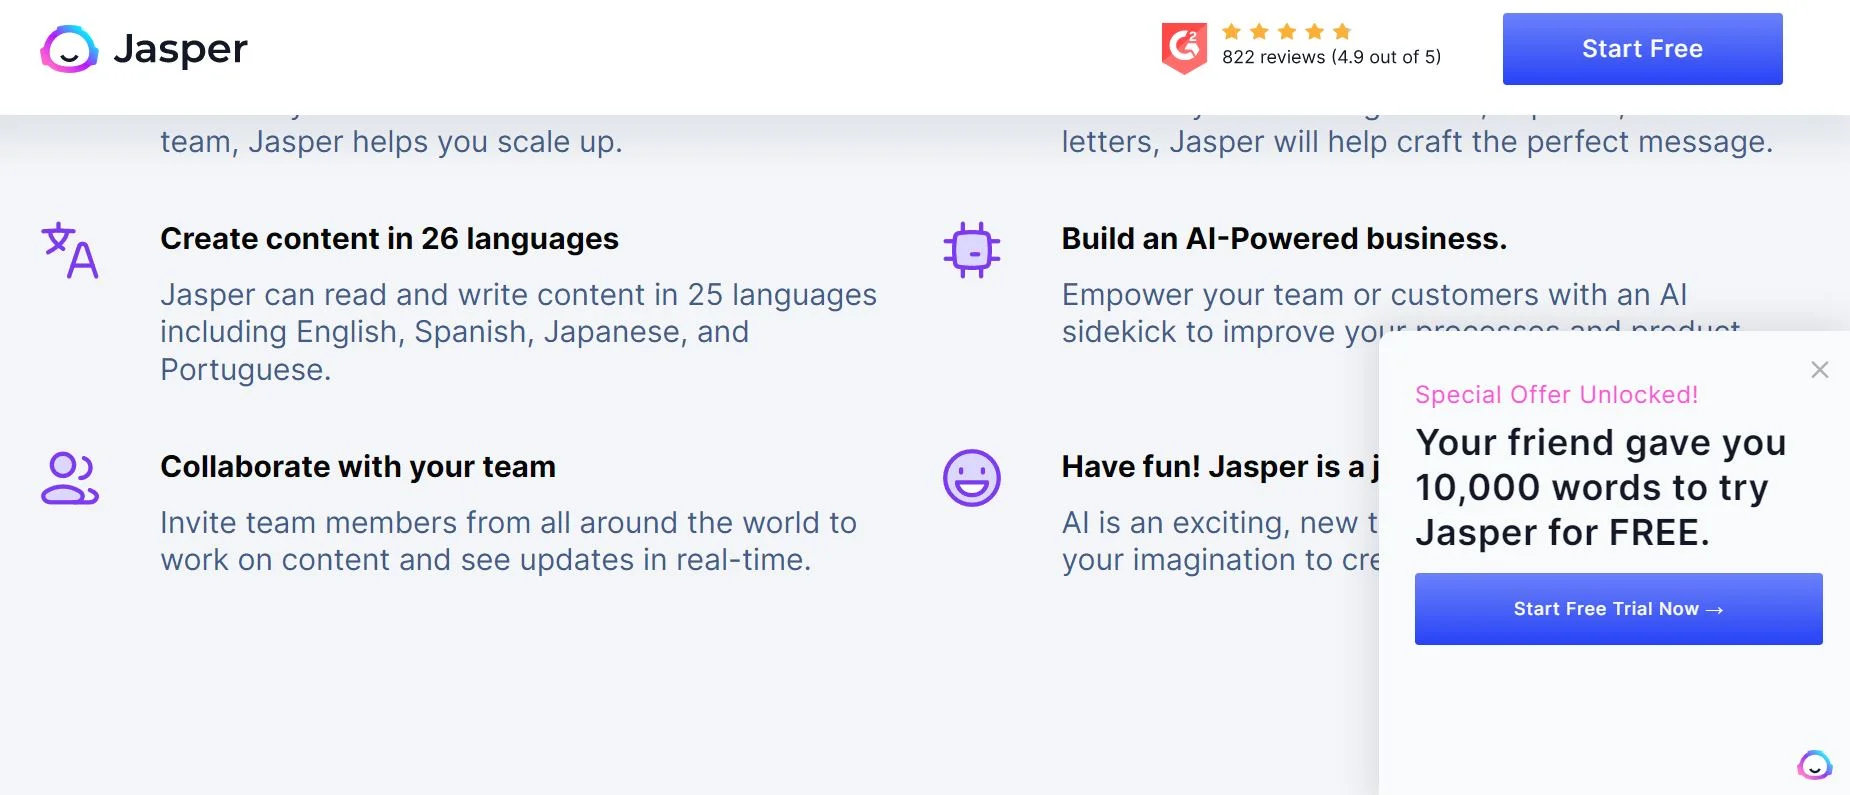Click the small Jasper icon in popup corner
The height and width of the screenshot is (795, 1850).
pos(1814,765)
